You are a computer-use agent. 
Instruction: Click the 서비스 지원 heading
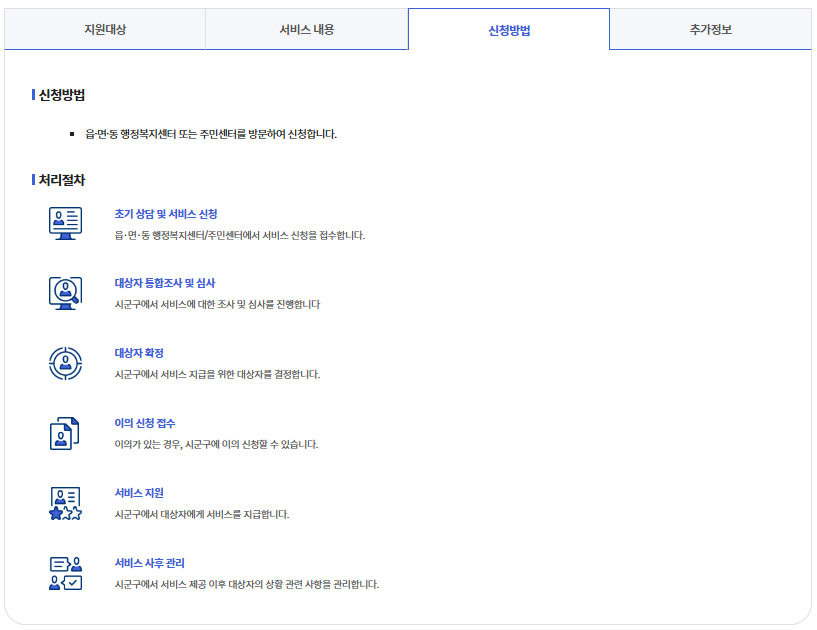point(139,493)
